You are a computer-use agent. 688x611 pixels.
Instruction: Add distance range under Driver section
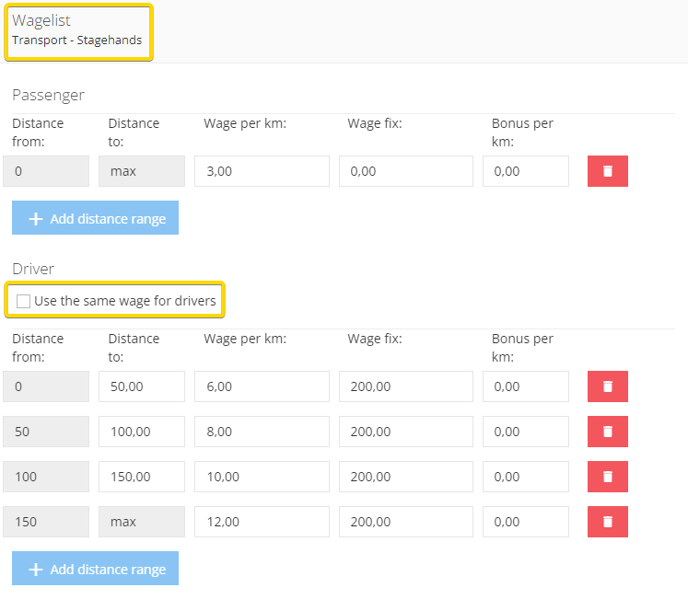click(95, 568)
